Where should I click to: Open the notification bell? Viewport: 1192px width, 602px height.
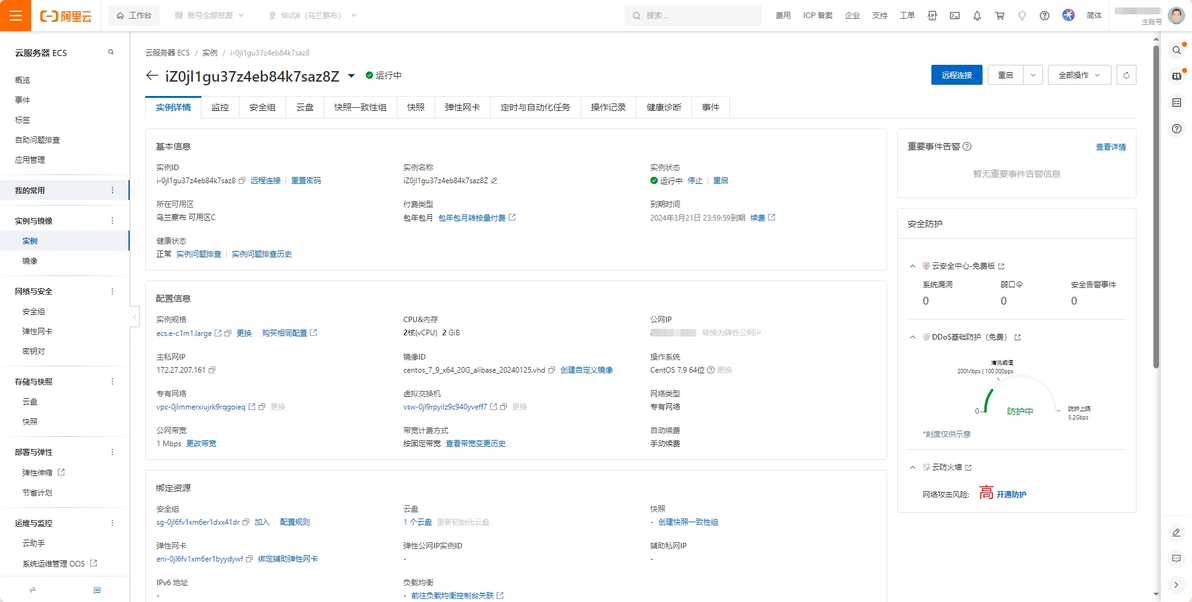pyautogui.click(x=977, y=15)
